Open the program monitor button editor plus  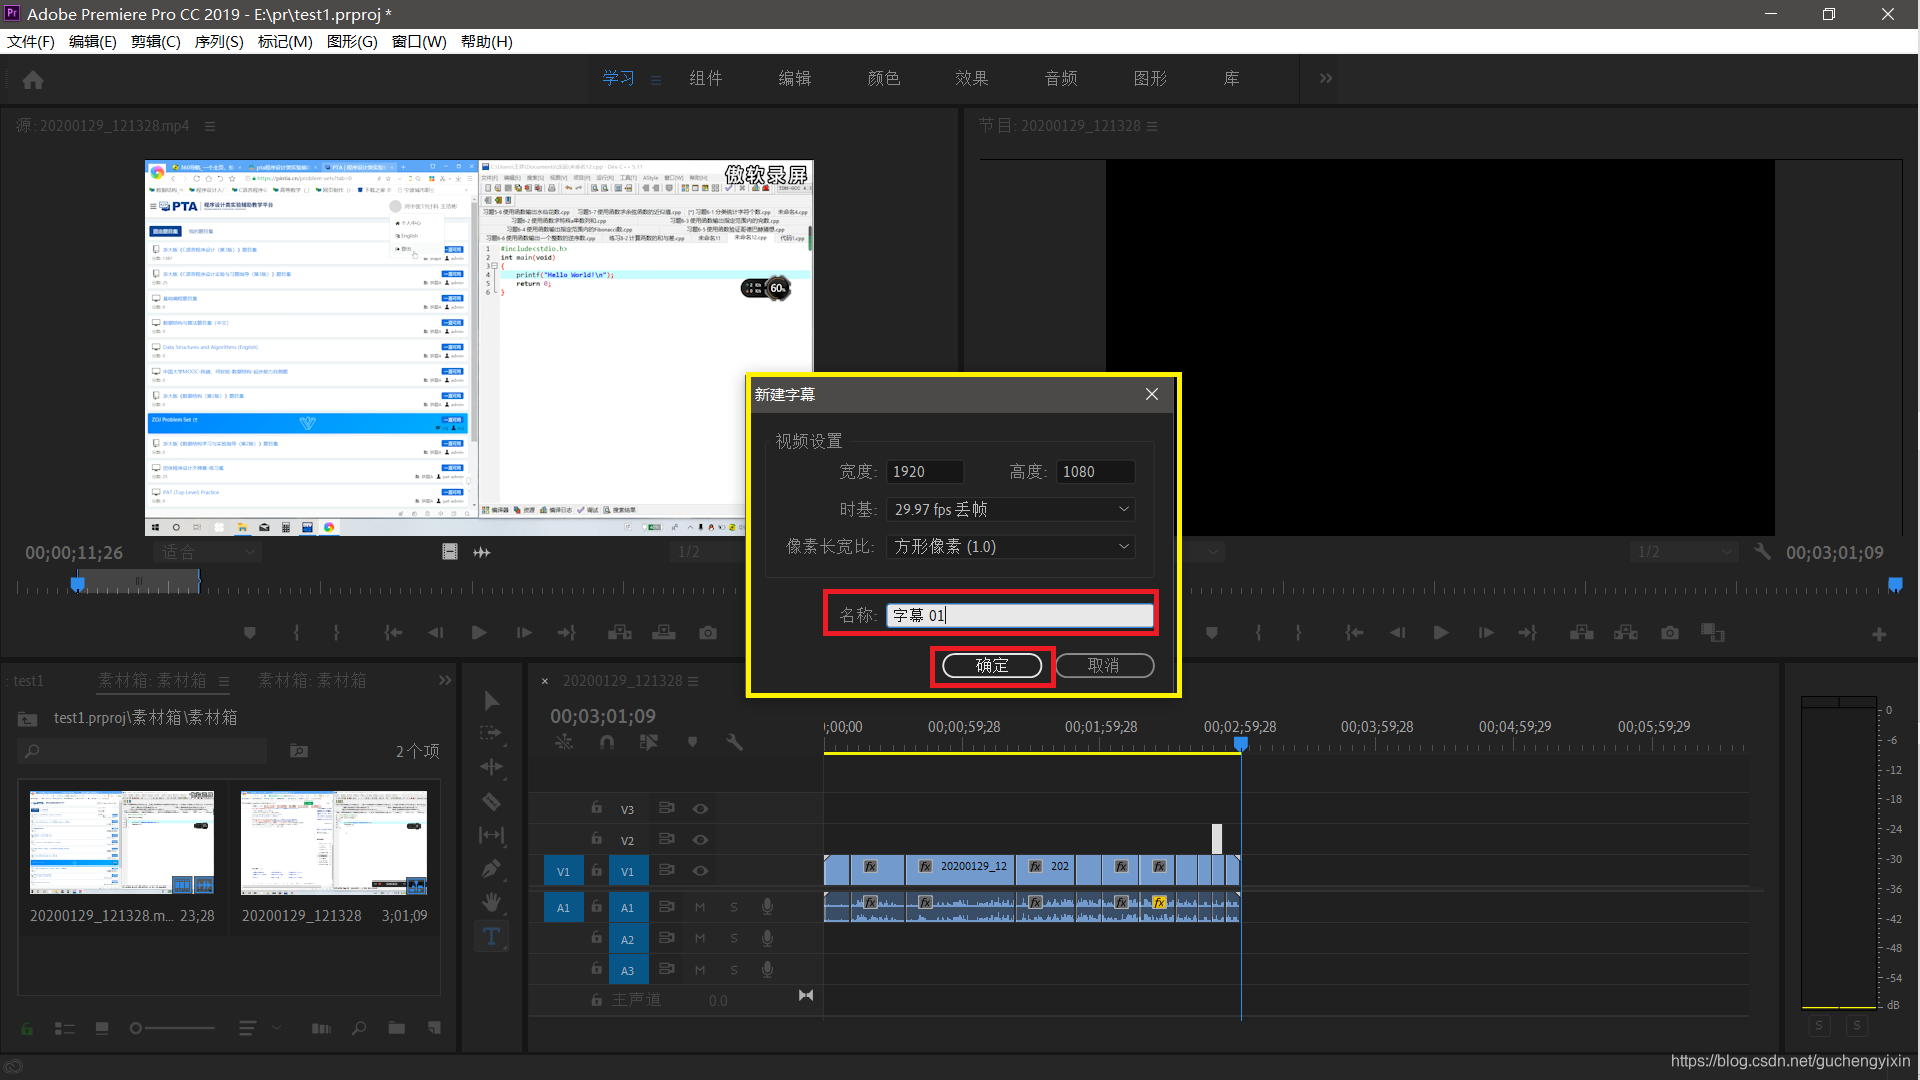coord(1879,634)
